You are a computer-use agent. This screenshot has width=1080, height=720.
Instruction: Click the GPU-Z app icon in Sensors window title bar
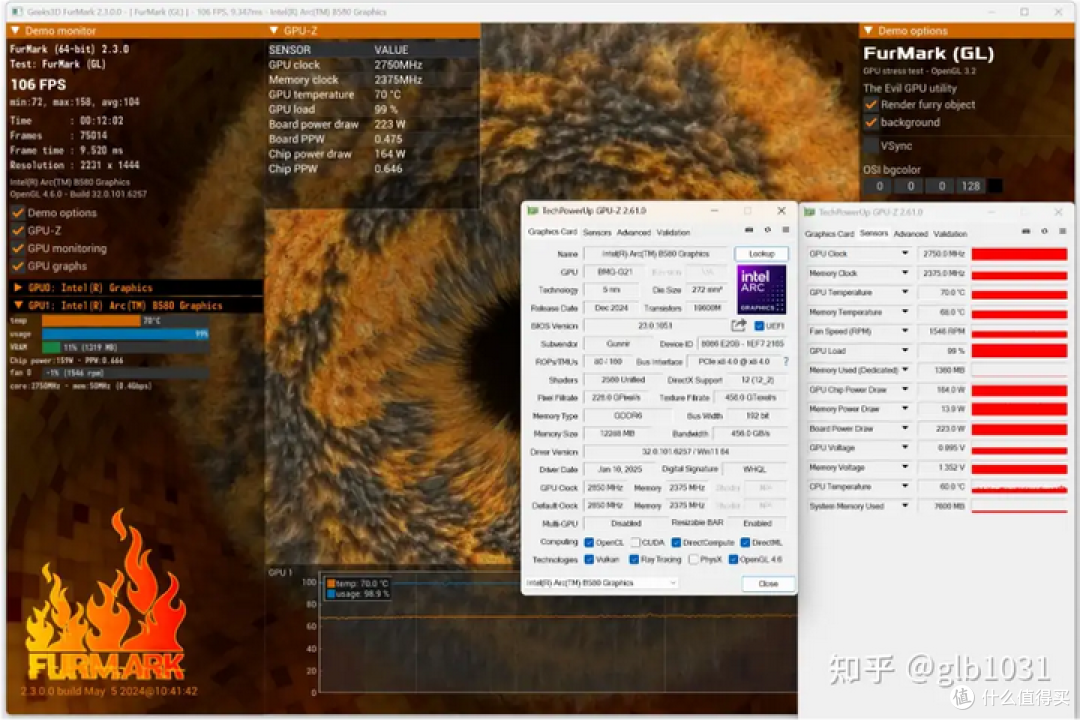(x=810, y=212)
